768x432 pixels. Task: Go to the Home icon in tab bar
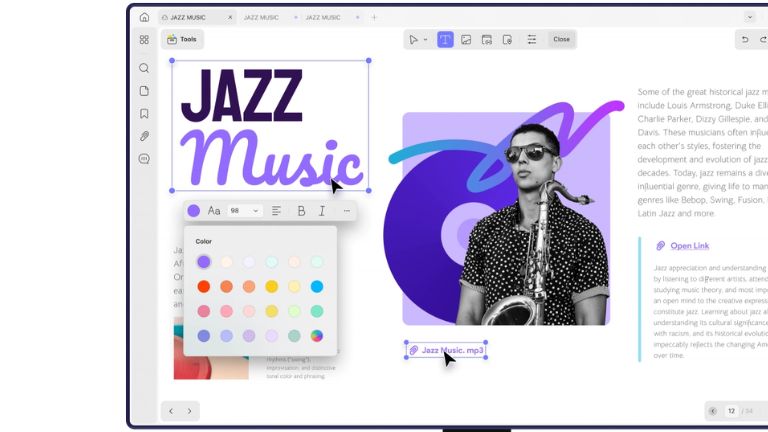point(144,17)
